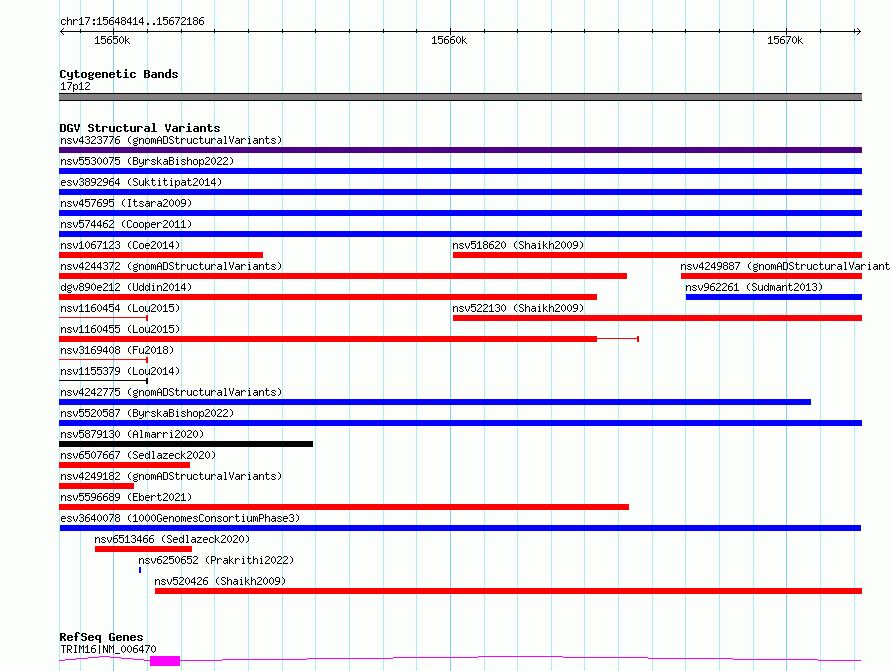Open the TRIM16|NM_006470 gene label
The image size is (890, 671).
click(x=108, y=649)
